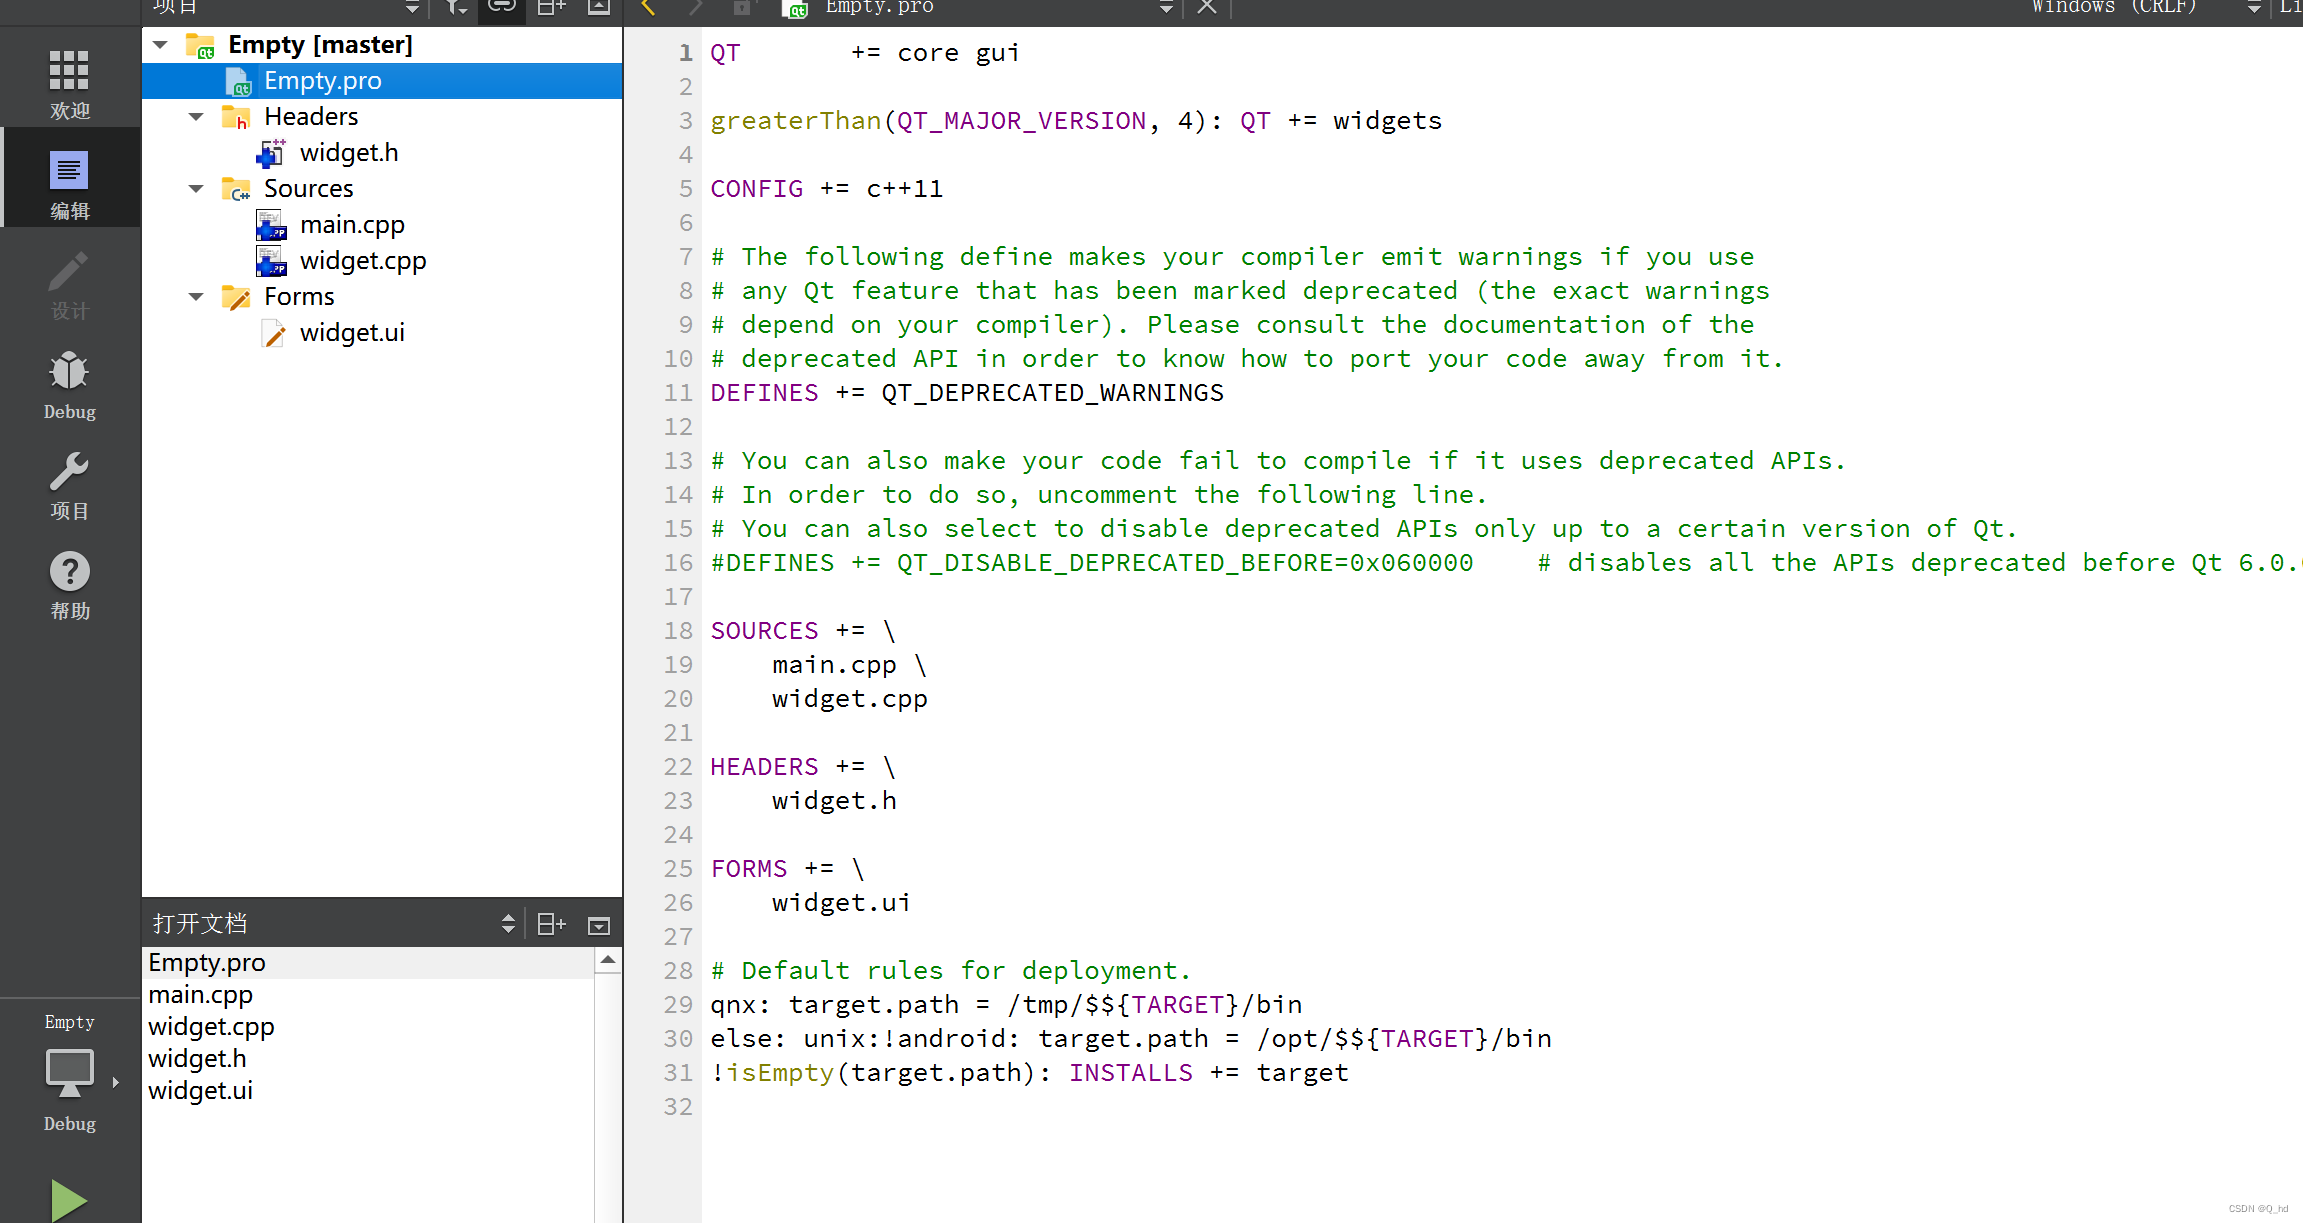The image size is (2303, 1223).
Task: Select widget.ui under Forms
Action: point(352,333)
